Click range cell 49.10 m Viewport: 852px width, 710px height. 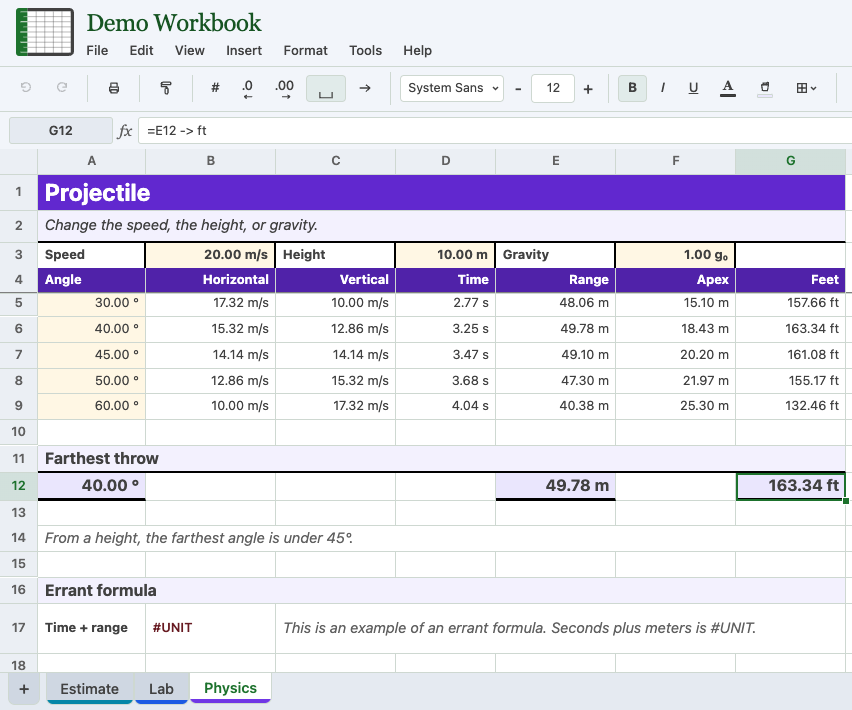555,355
